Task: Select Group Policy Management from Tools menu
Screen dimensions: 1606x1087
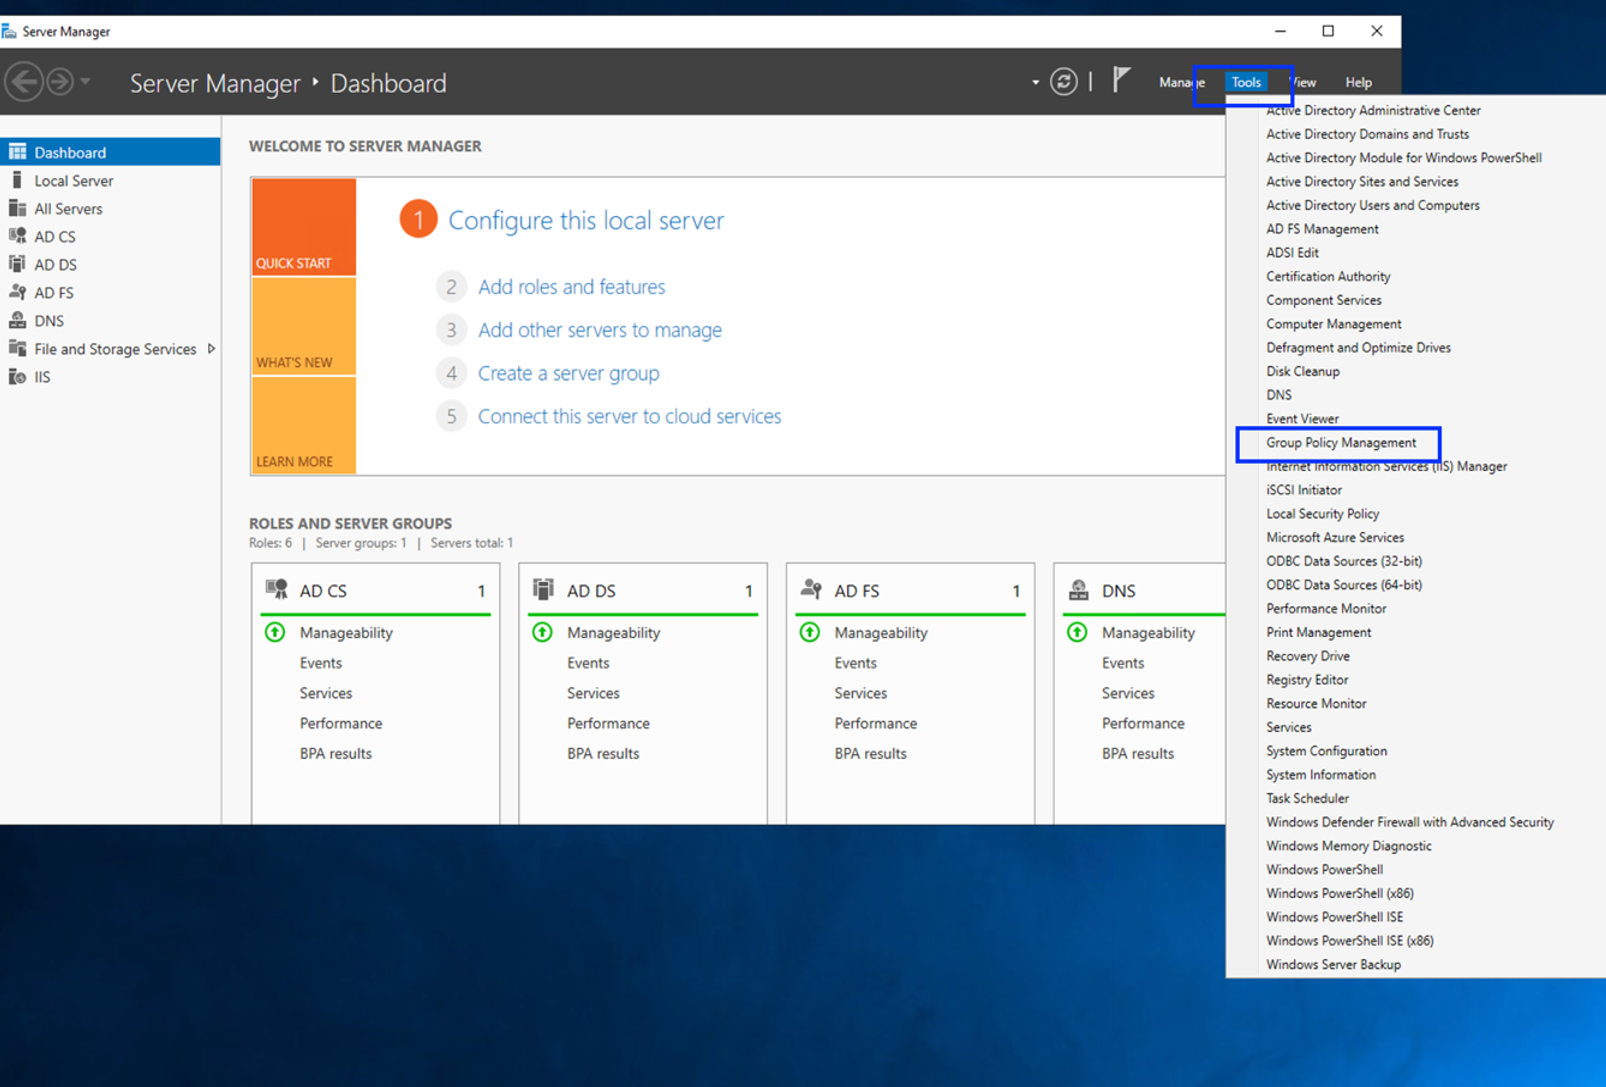Action: tap(1340, 443)
